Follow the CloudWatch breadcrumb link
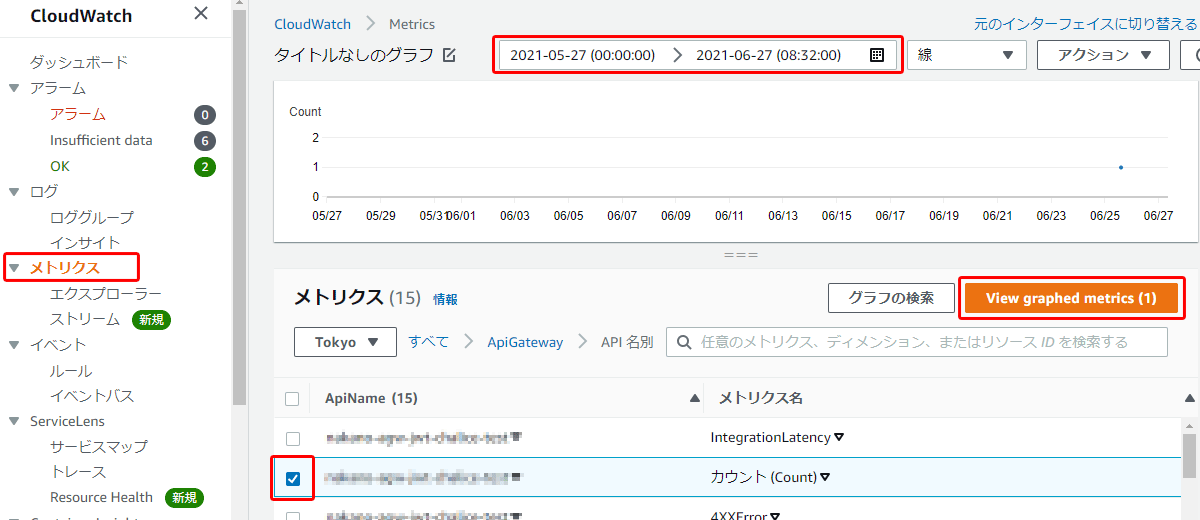Image resolution: width=1200 pixels, height=520 pixels. [x=312, y=23]
